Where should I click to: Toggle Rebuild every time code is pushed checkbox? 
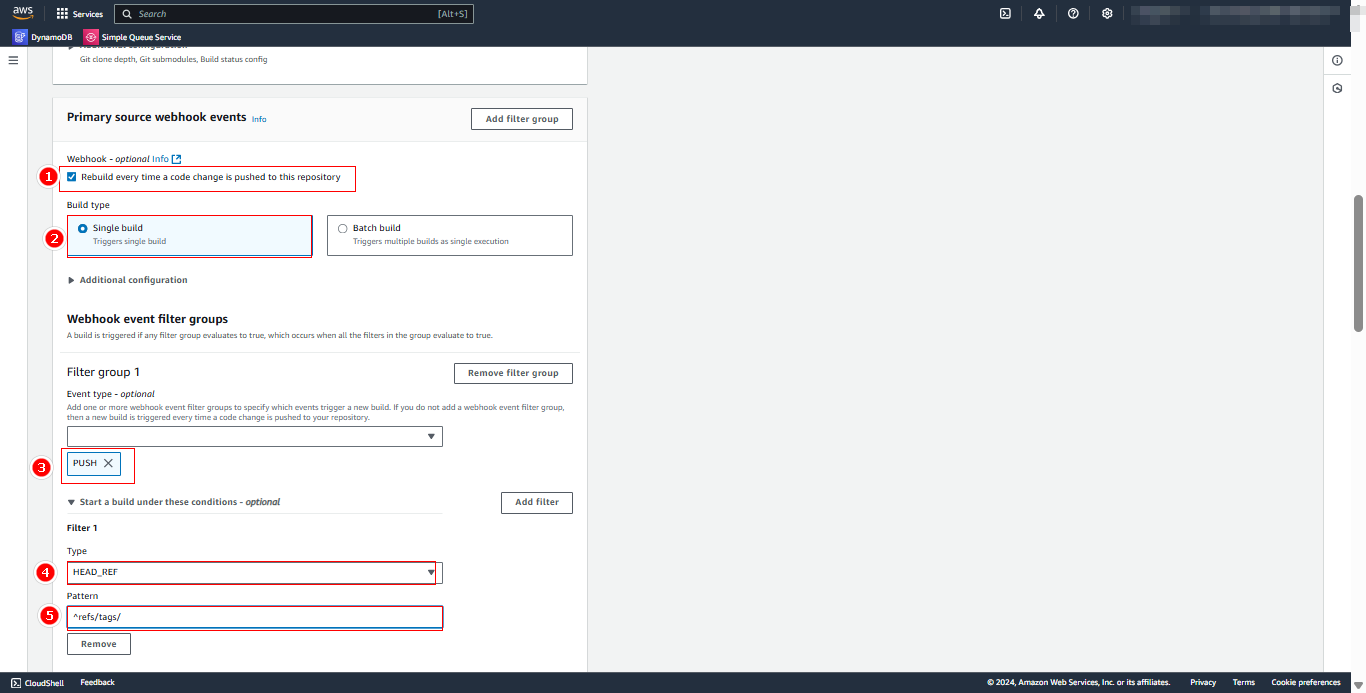tap(71, 177)
